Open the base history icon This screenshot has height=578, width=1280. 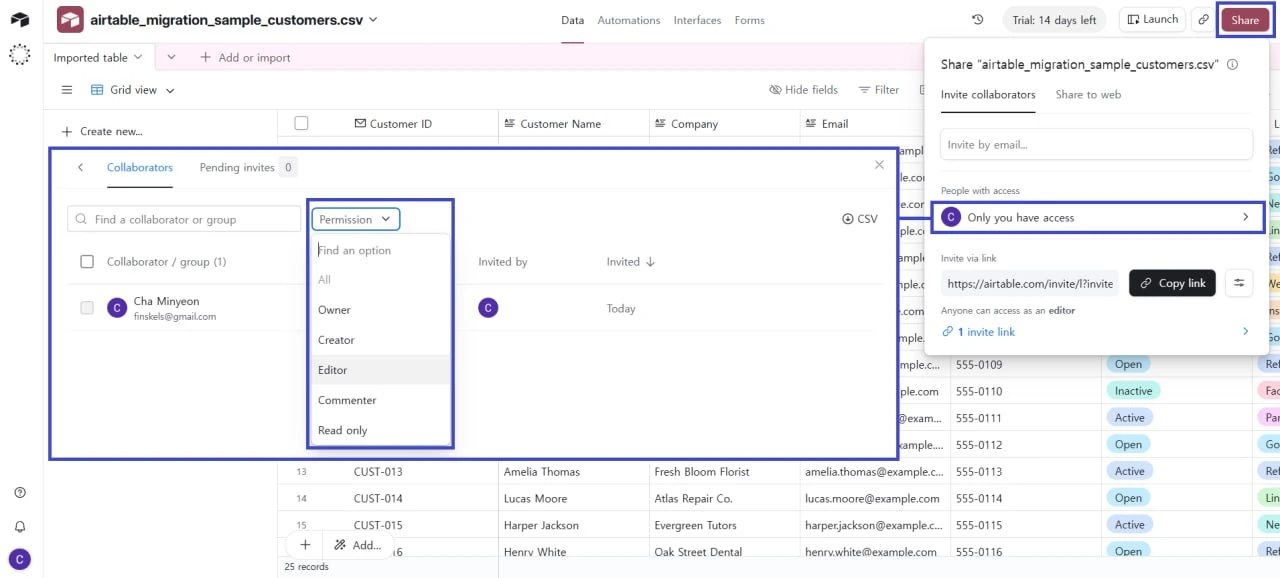(978, 20)
